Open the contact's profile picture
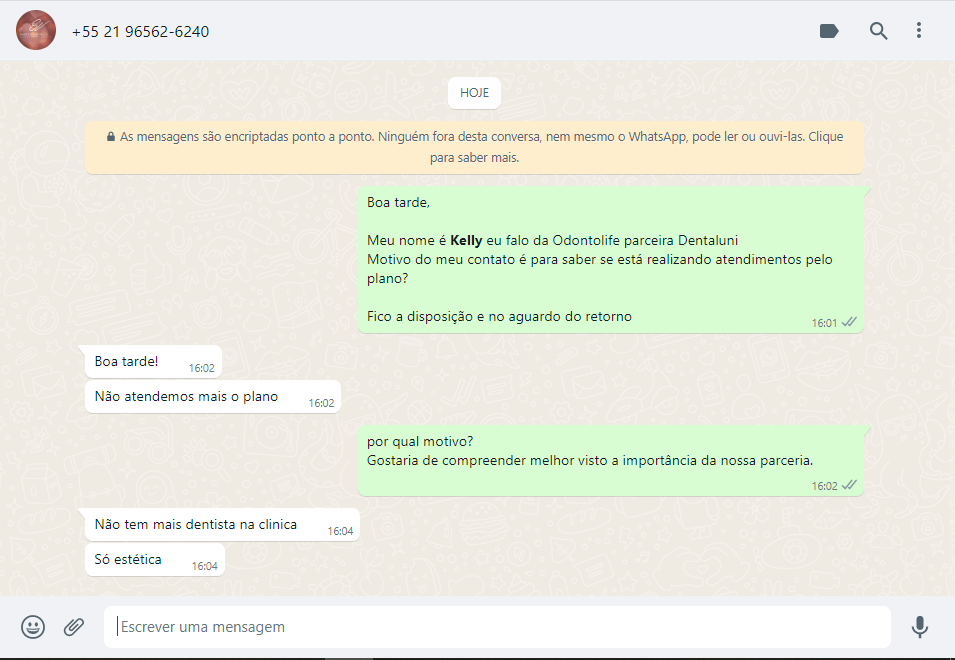This screenshot has width=955, height=660. pyautogui.click(x=36, y=31)
